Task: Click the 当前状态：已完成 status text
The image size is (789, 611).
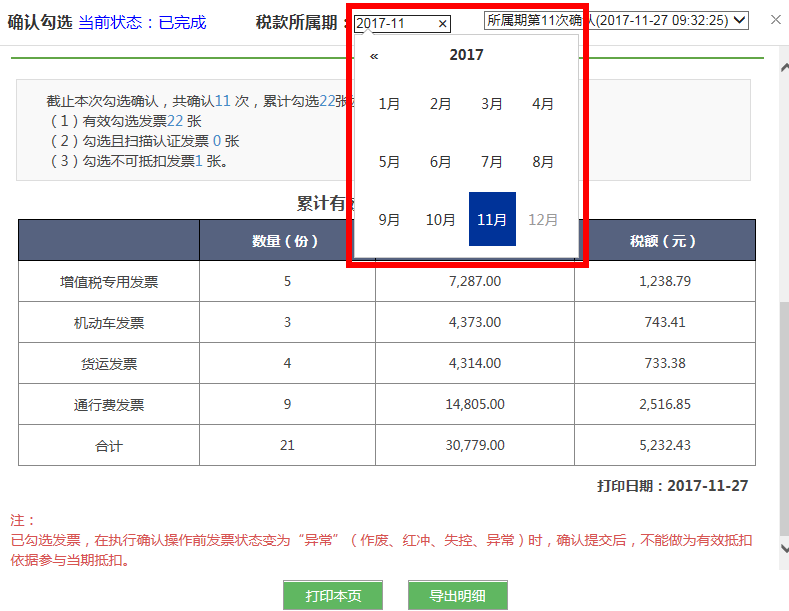Action: coord(142,23)
